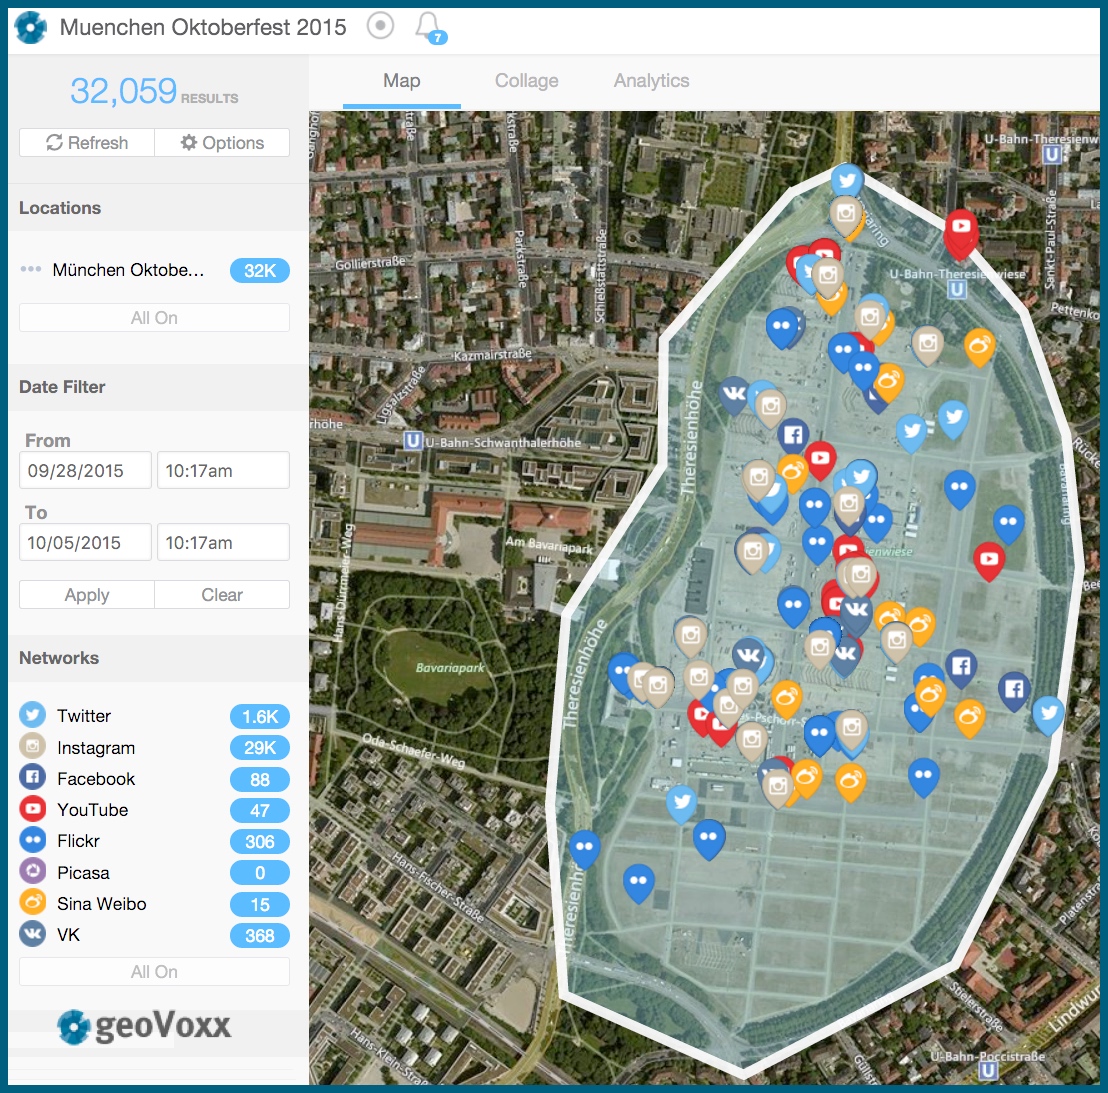Screen dimensions: 1108x1093
Task: Focus the To time field
Action: click(223, 542)
